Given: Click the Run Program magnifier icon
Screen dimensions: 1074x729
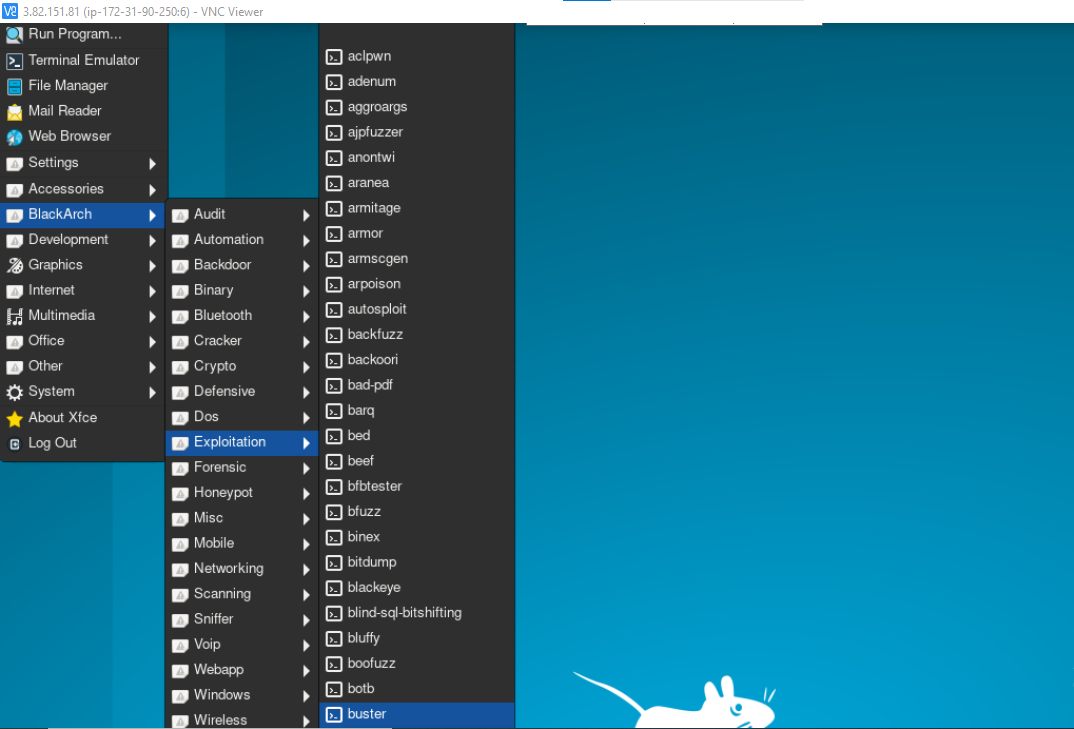Looking at the screenshot, I should 14,34.
